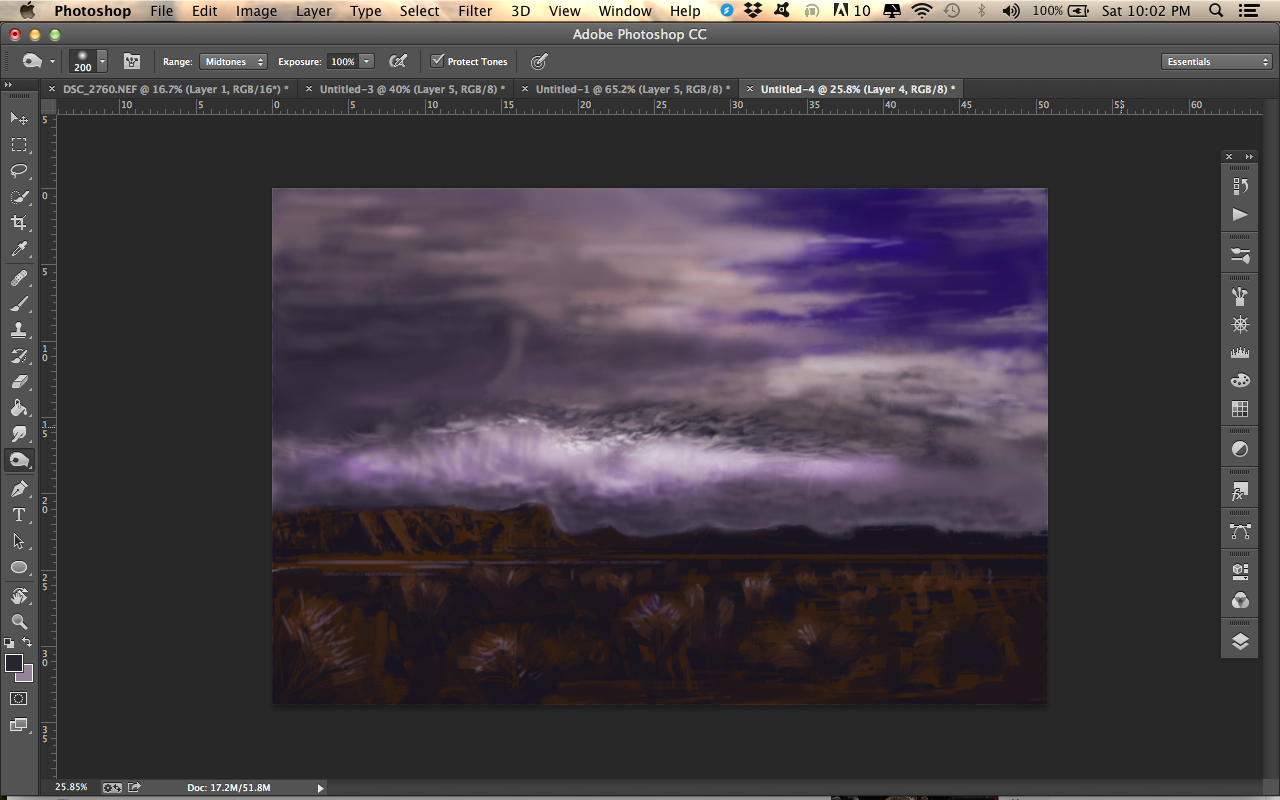
Task: Select the Clone Stamp tool
Action: pyautogui.click(x=19, y=330)
